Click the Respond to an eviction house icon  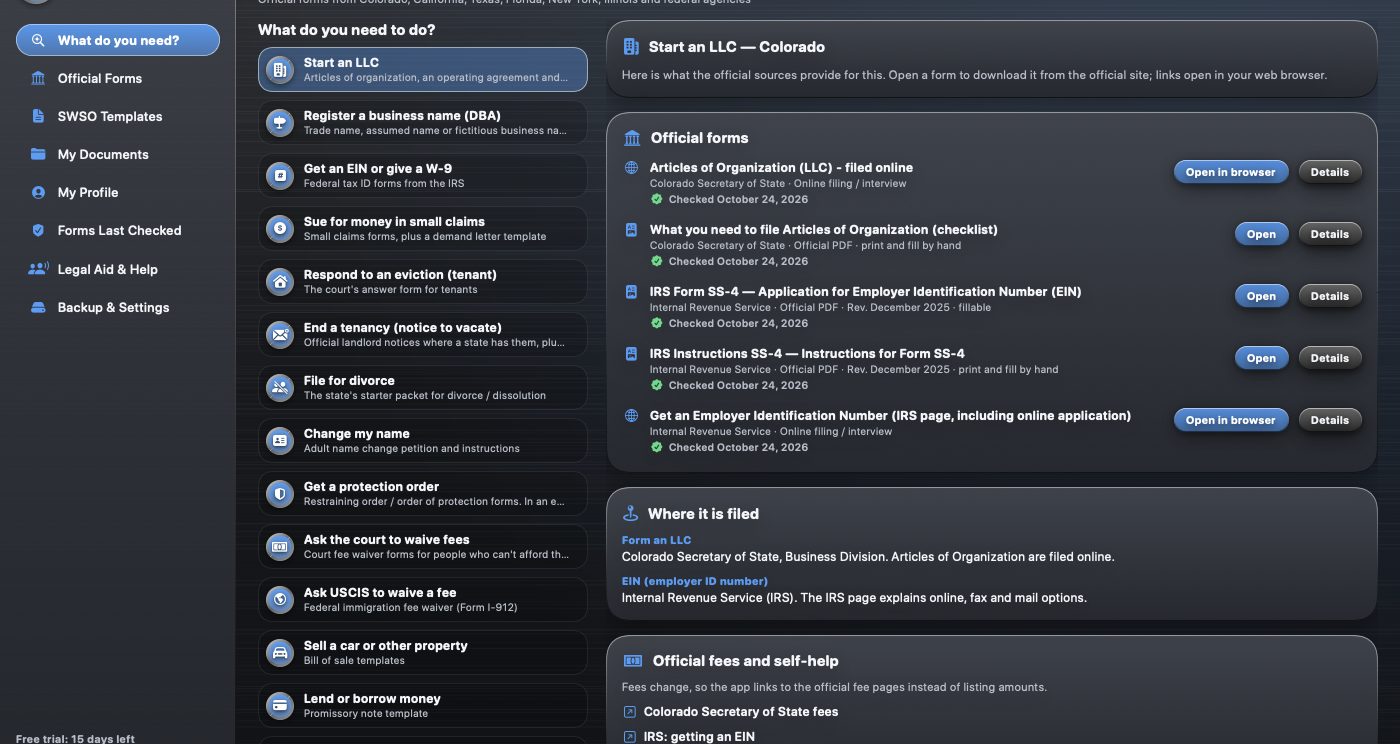[280, 282]
